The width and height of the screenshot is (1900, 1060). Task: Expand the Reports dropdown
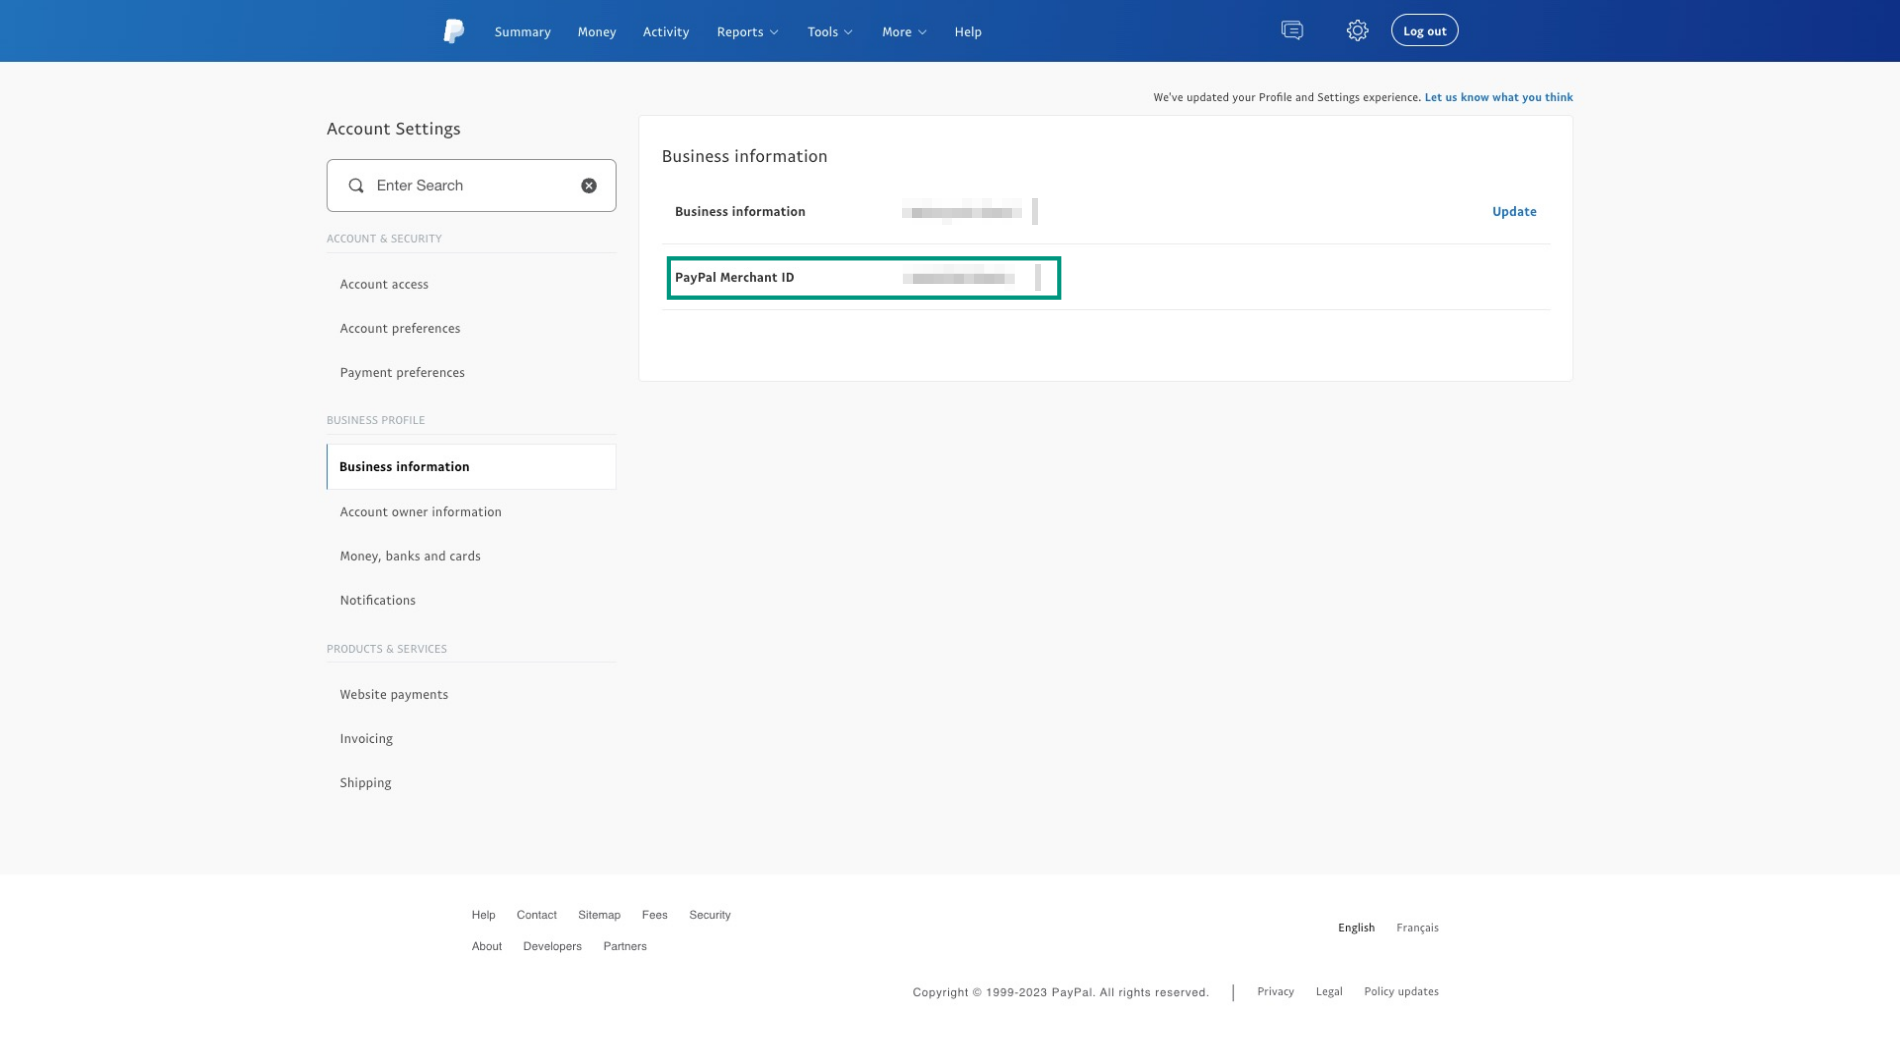tap(747, 32)
